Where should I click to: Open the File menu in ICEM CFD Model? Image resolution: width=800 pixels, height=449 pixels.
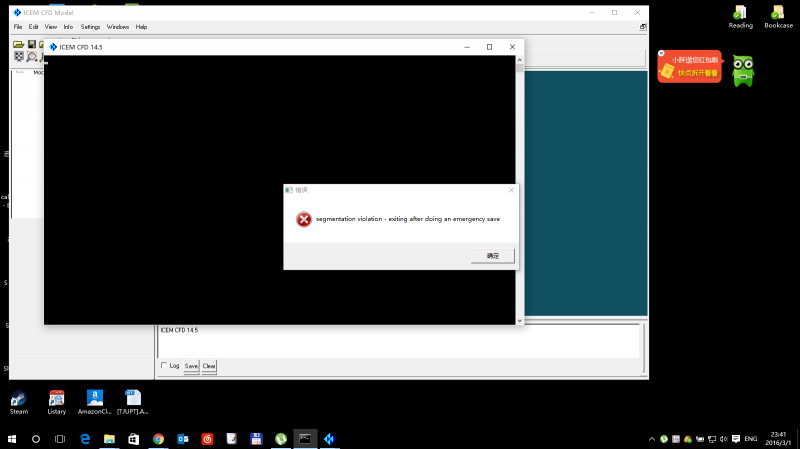[18, 27]
